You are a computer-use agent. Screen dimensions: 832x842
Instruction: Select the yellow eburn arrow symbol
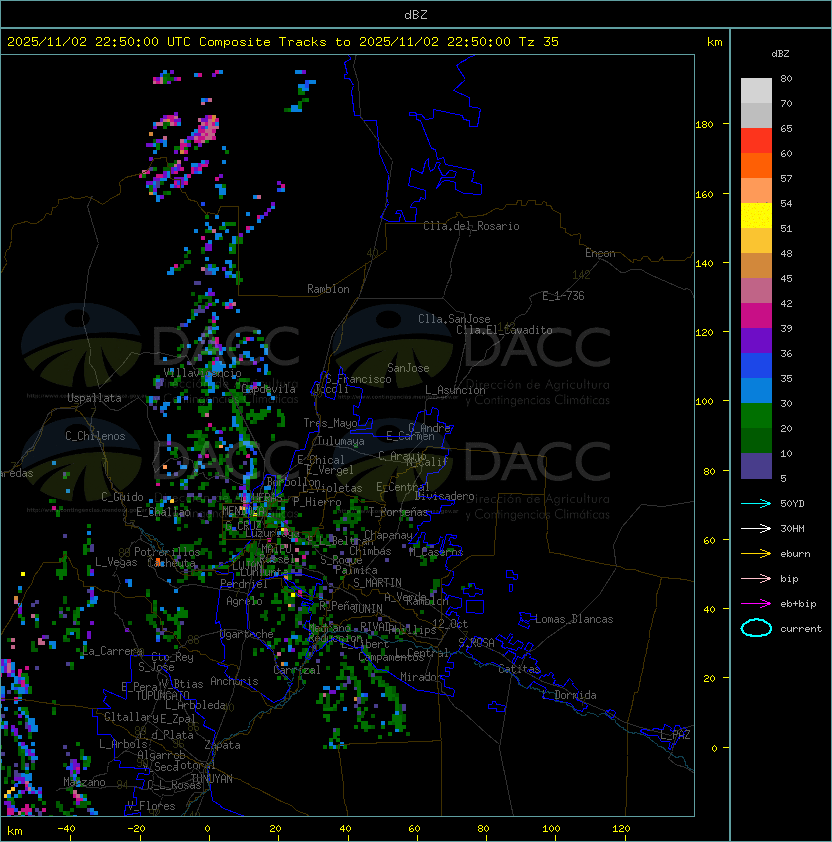coord(756,554)
